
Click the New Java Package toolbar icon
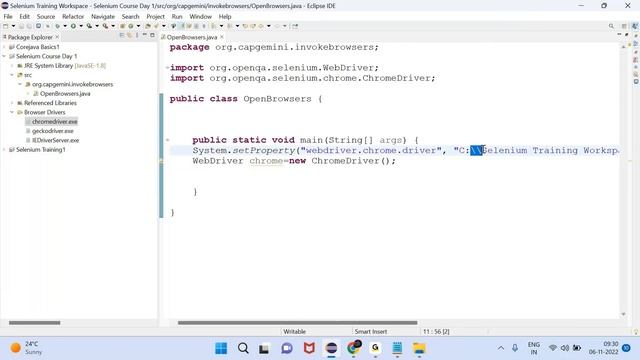122,26
